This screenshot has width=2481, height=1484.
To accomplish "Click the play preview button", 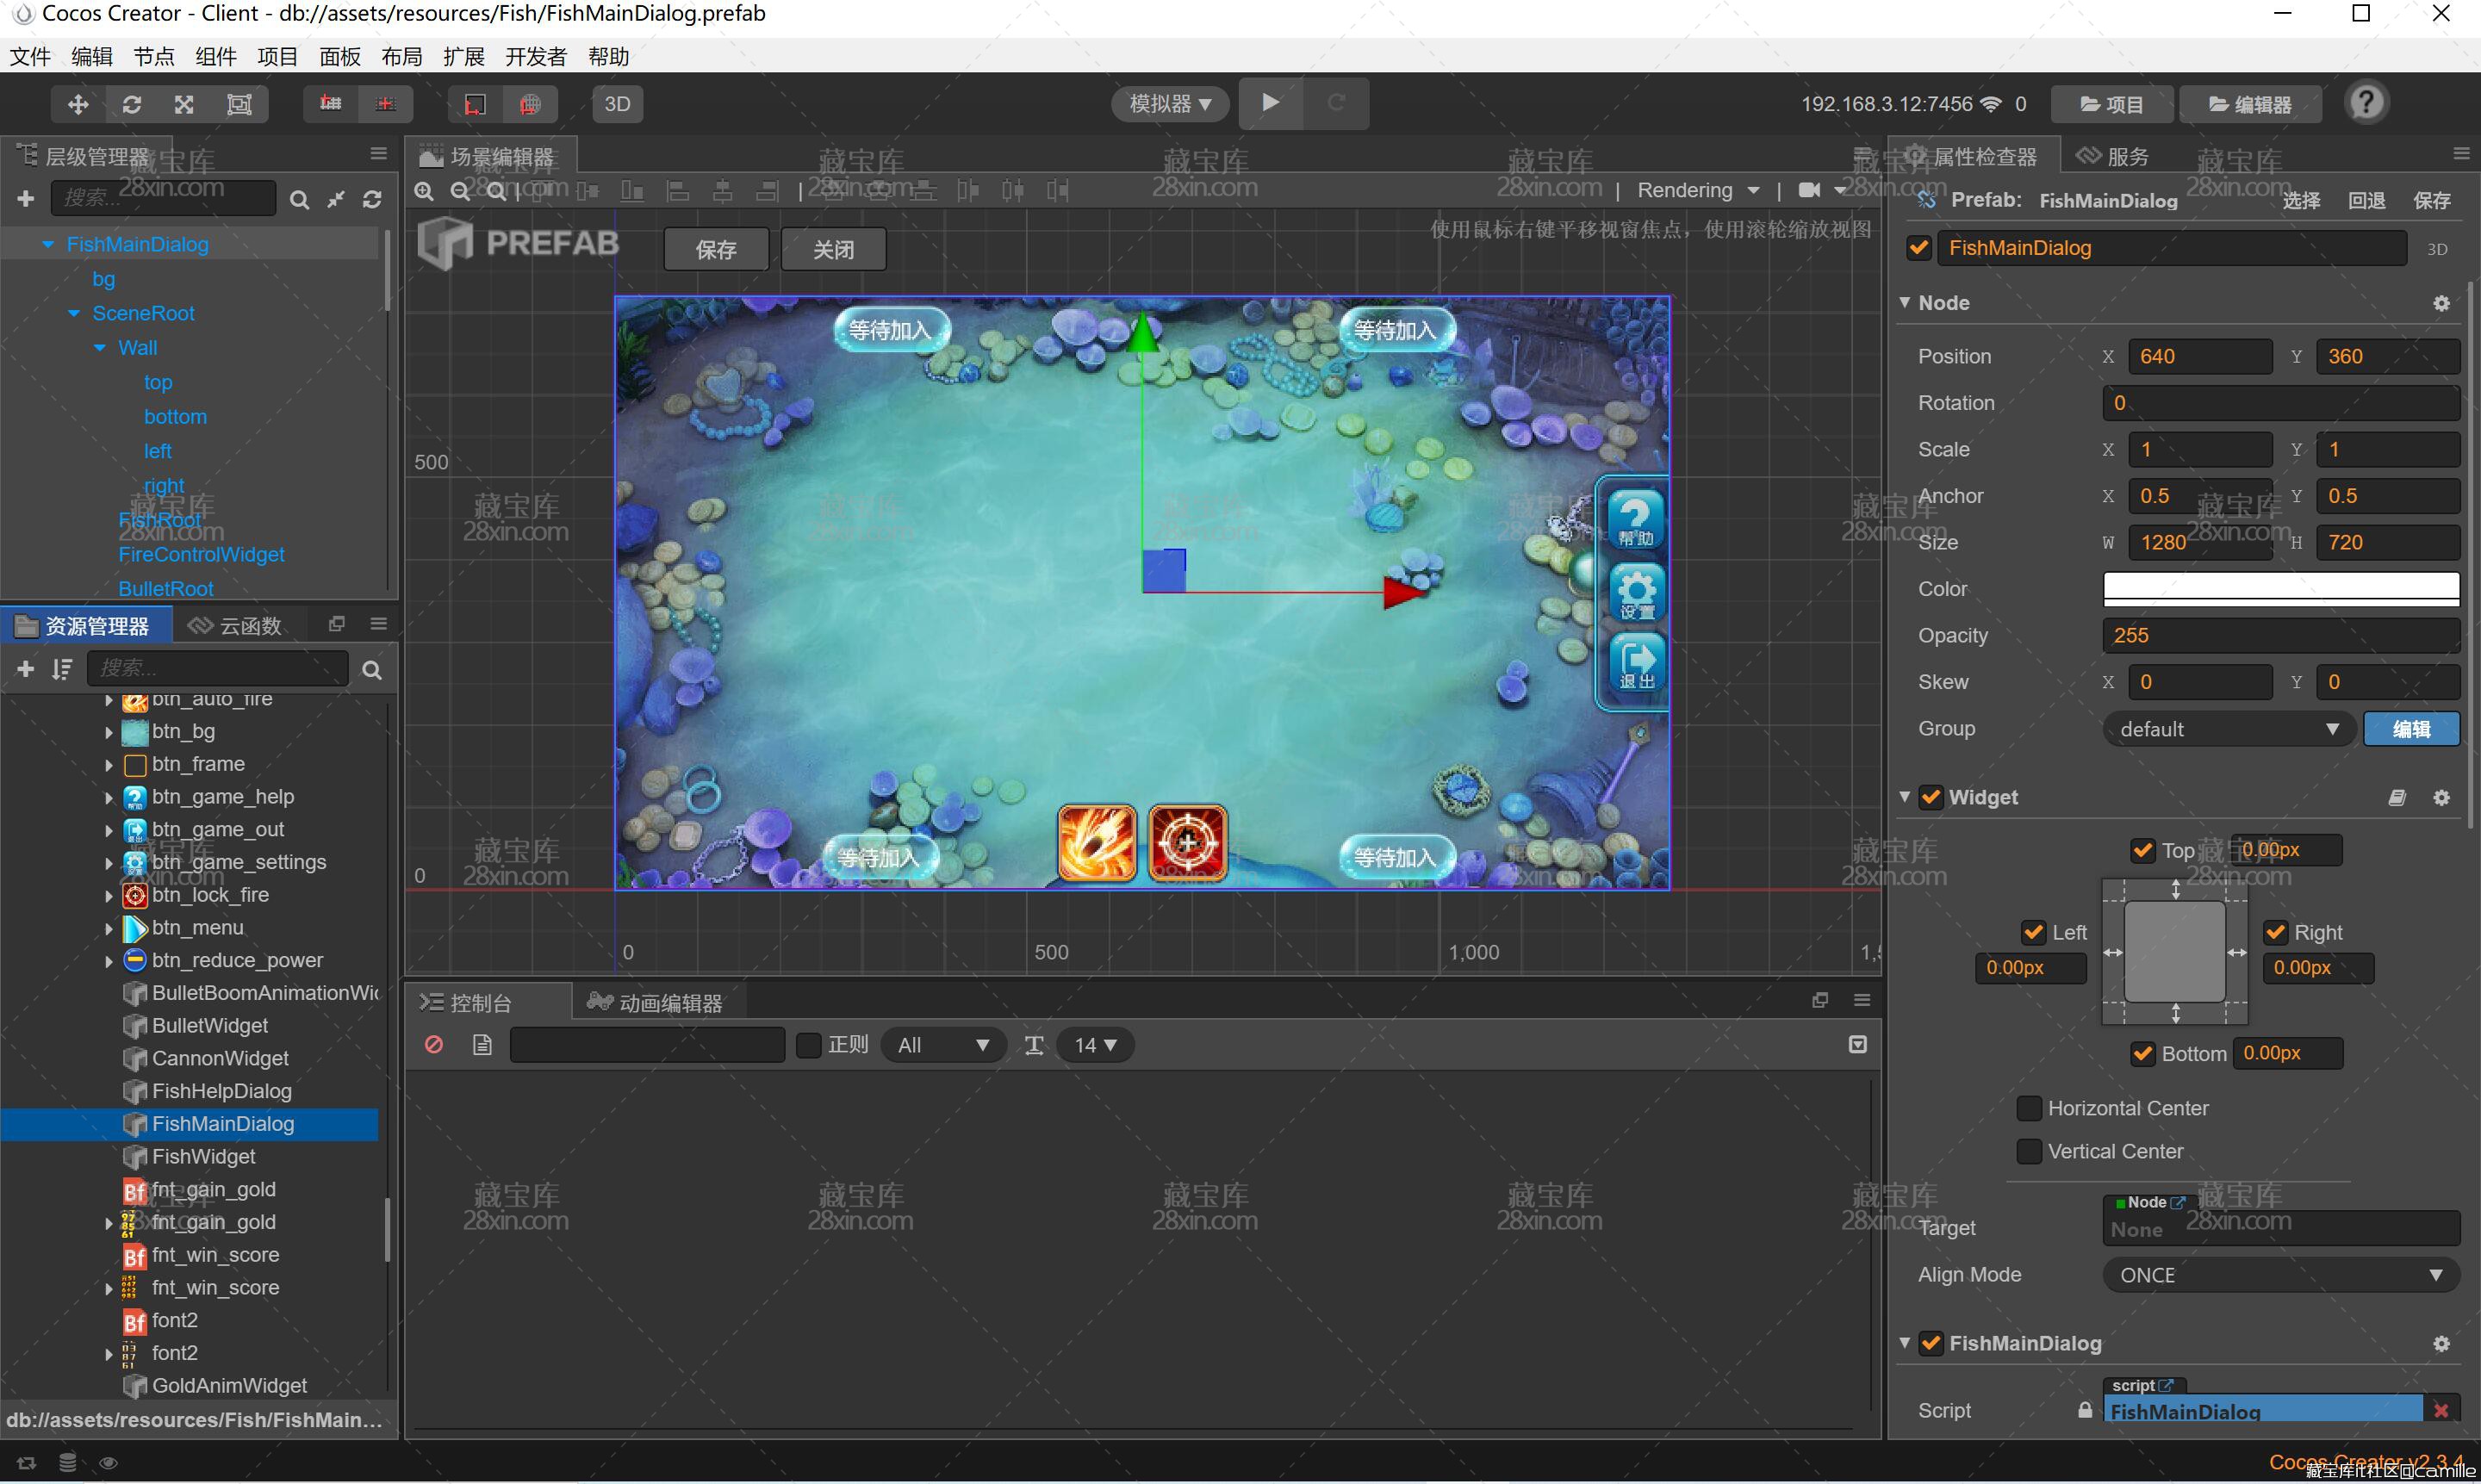I will [x=1270, y=103].
